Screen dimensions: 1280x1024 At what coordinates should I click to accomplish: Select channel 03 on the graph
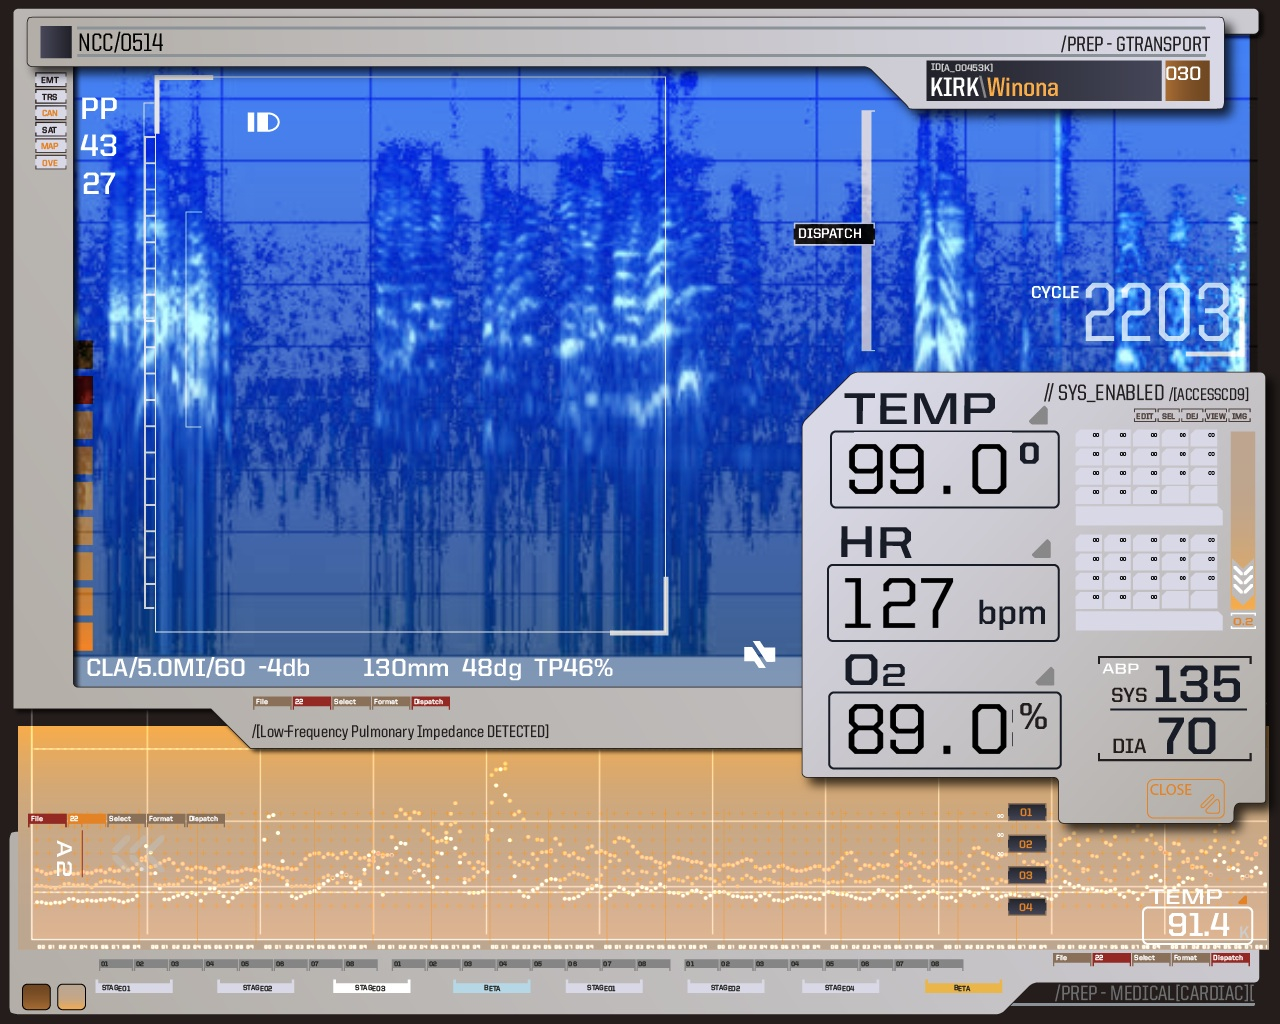coord(1027,876)
